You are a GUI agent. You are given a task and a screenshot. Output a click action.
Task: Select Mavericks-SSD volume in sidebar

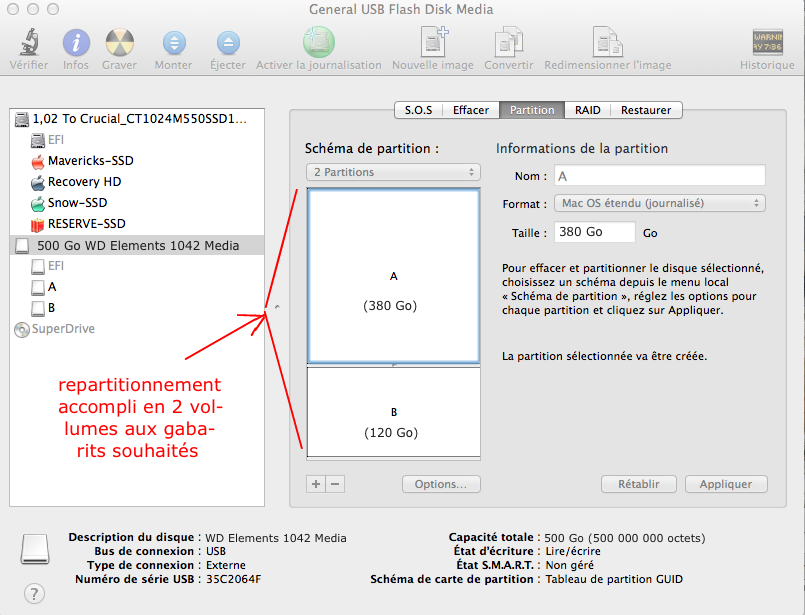[90, 161]
